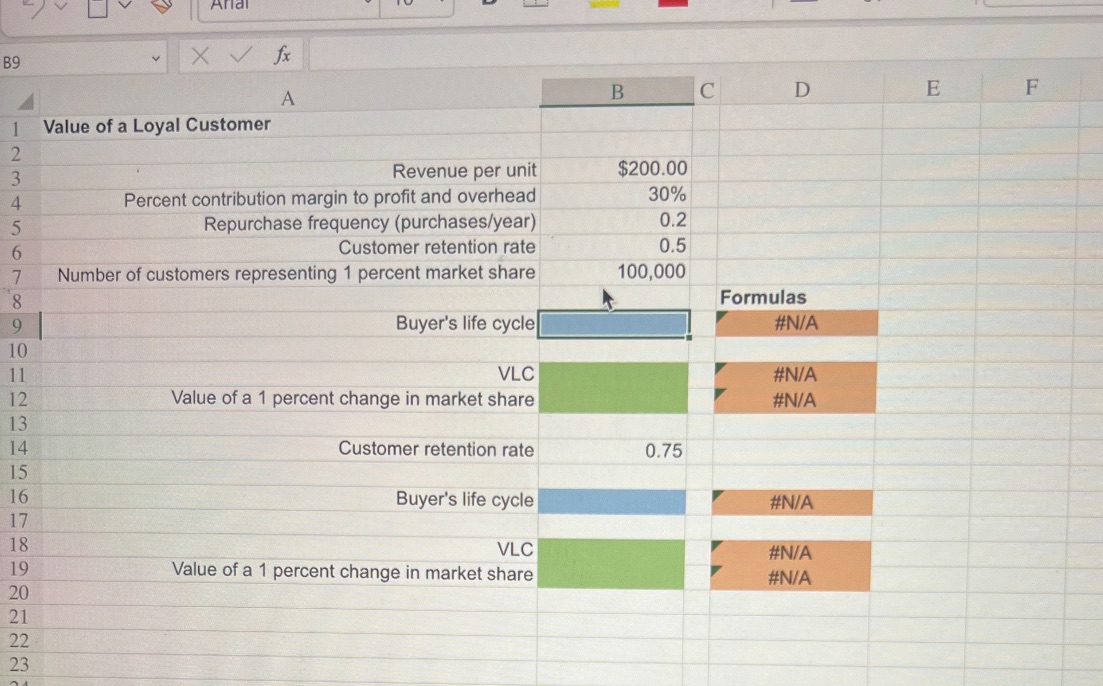Click the 30% value cell
Image resolution: width=1103 pixels, height=686 pixels.
pyautogui.click(x=617, y=194)
